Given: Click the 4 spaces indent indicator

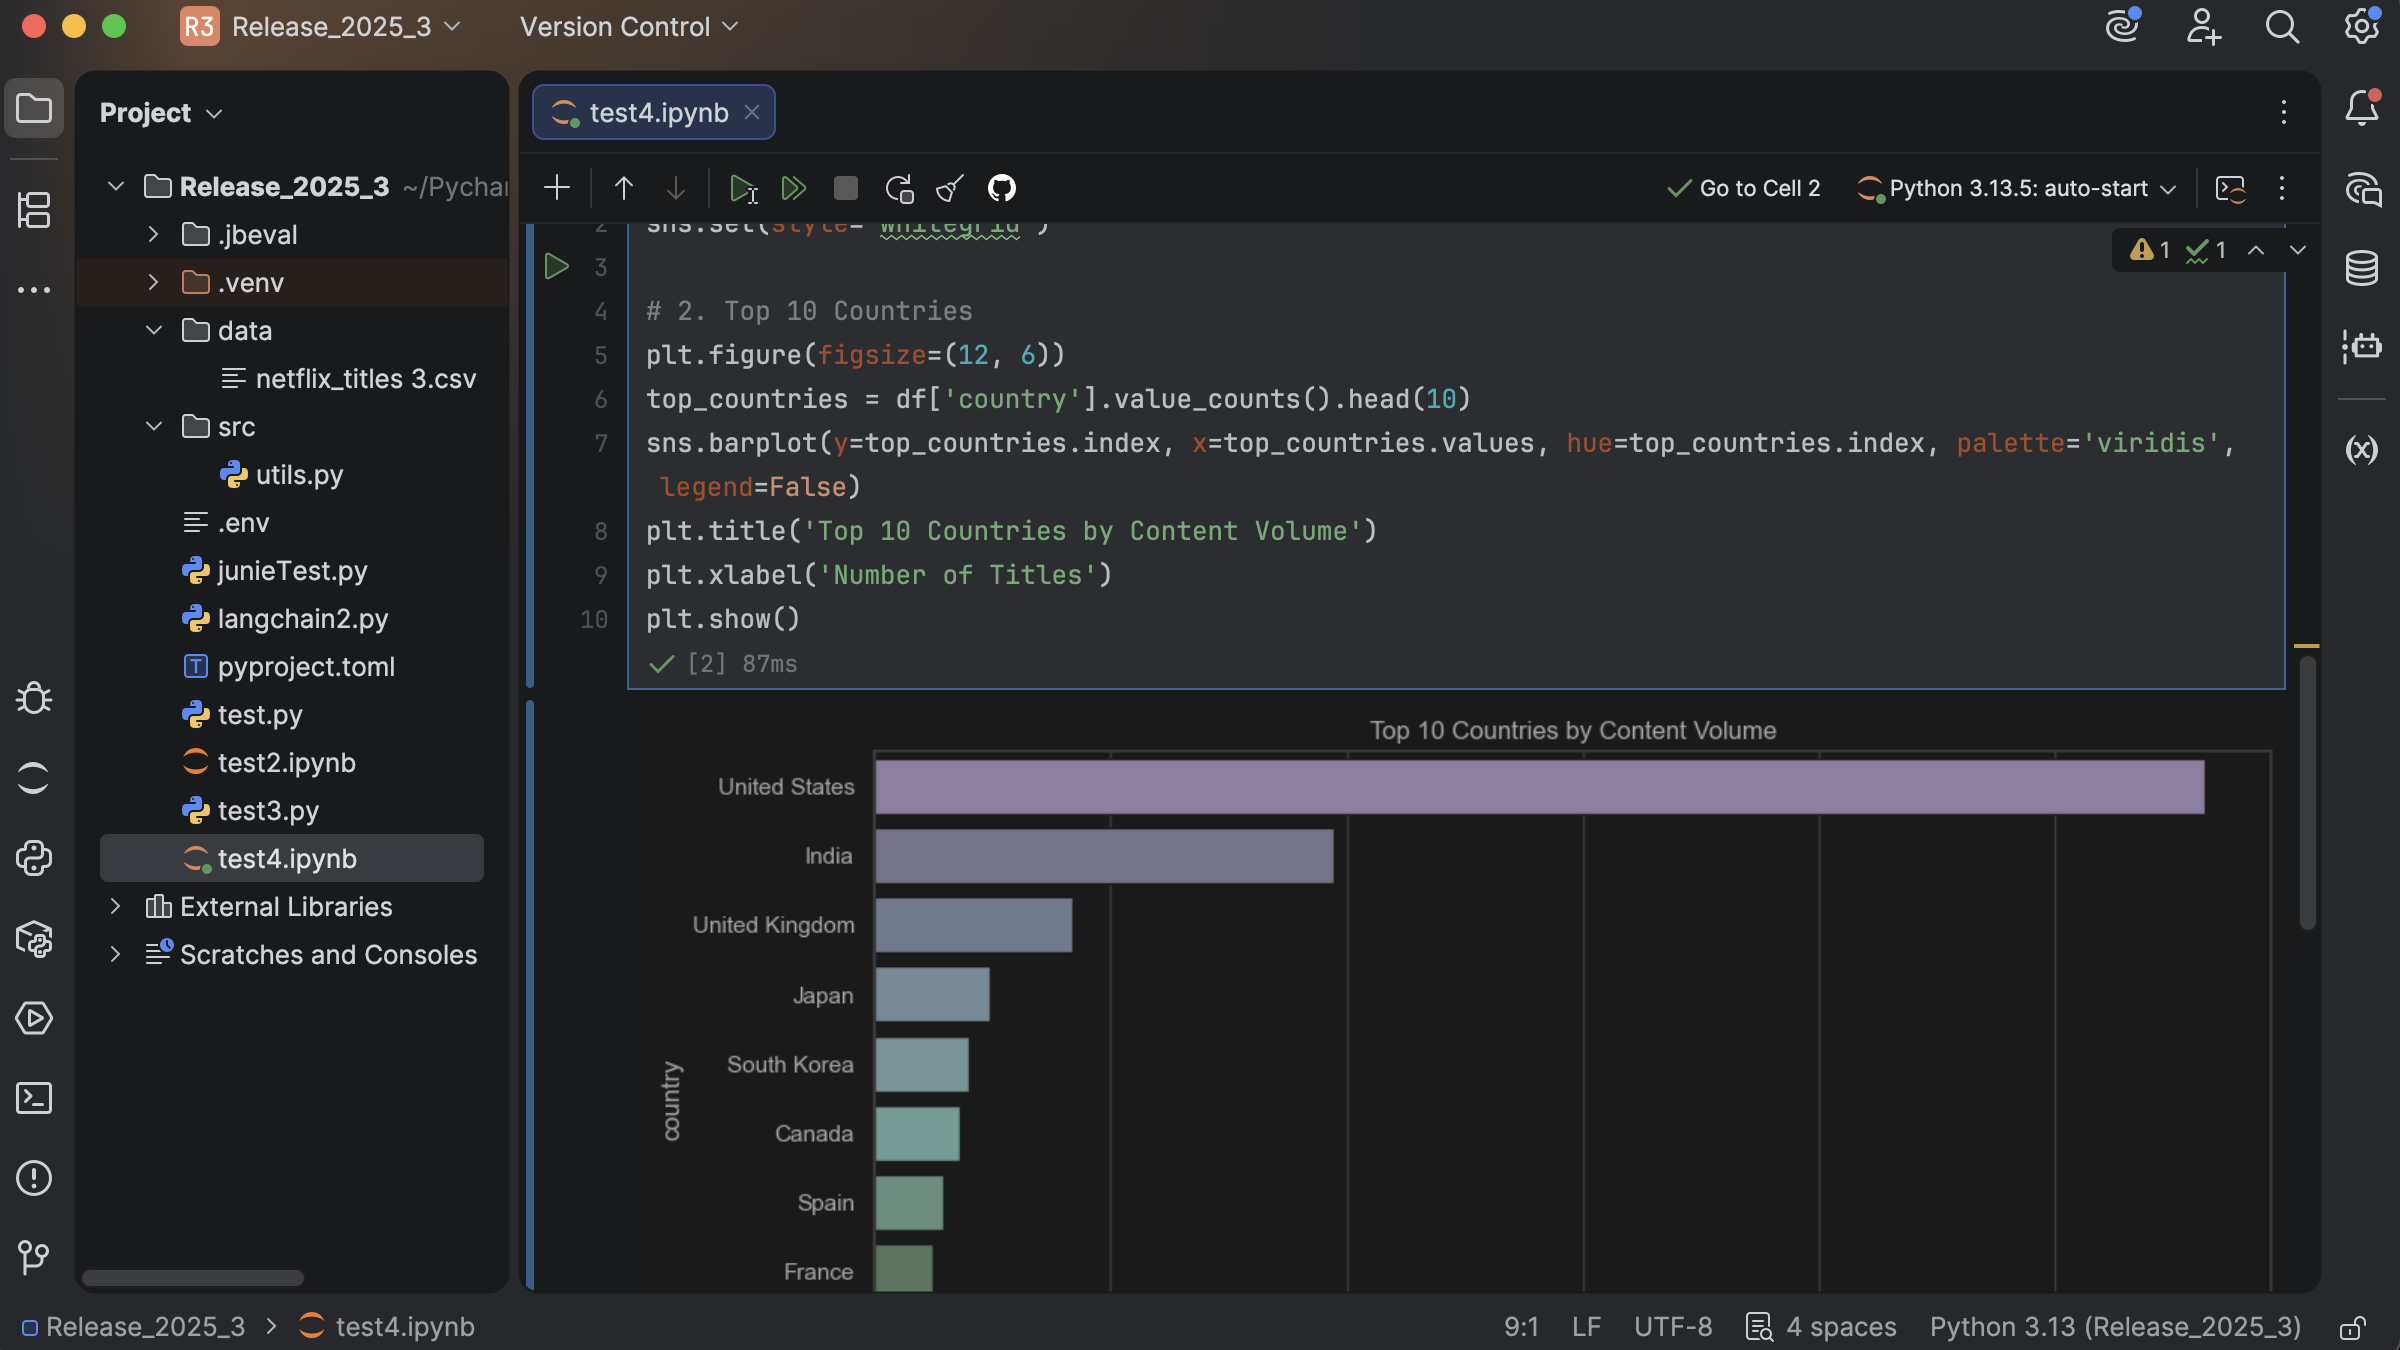Looking at the screenshot, I should [x=1840, y=1326].
